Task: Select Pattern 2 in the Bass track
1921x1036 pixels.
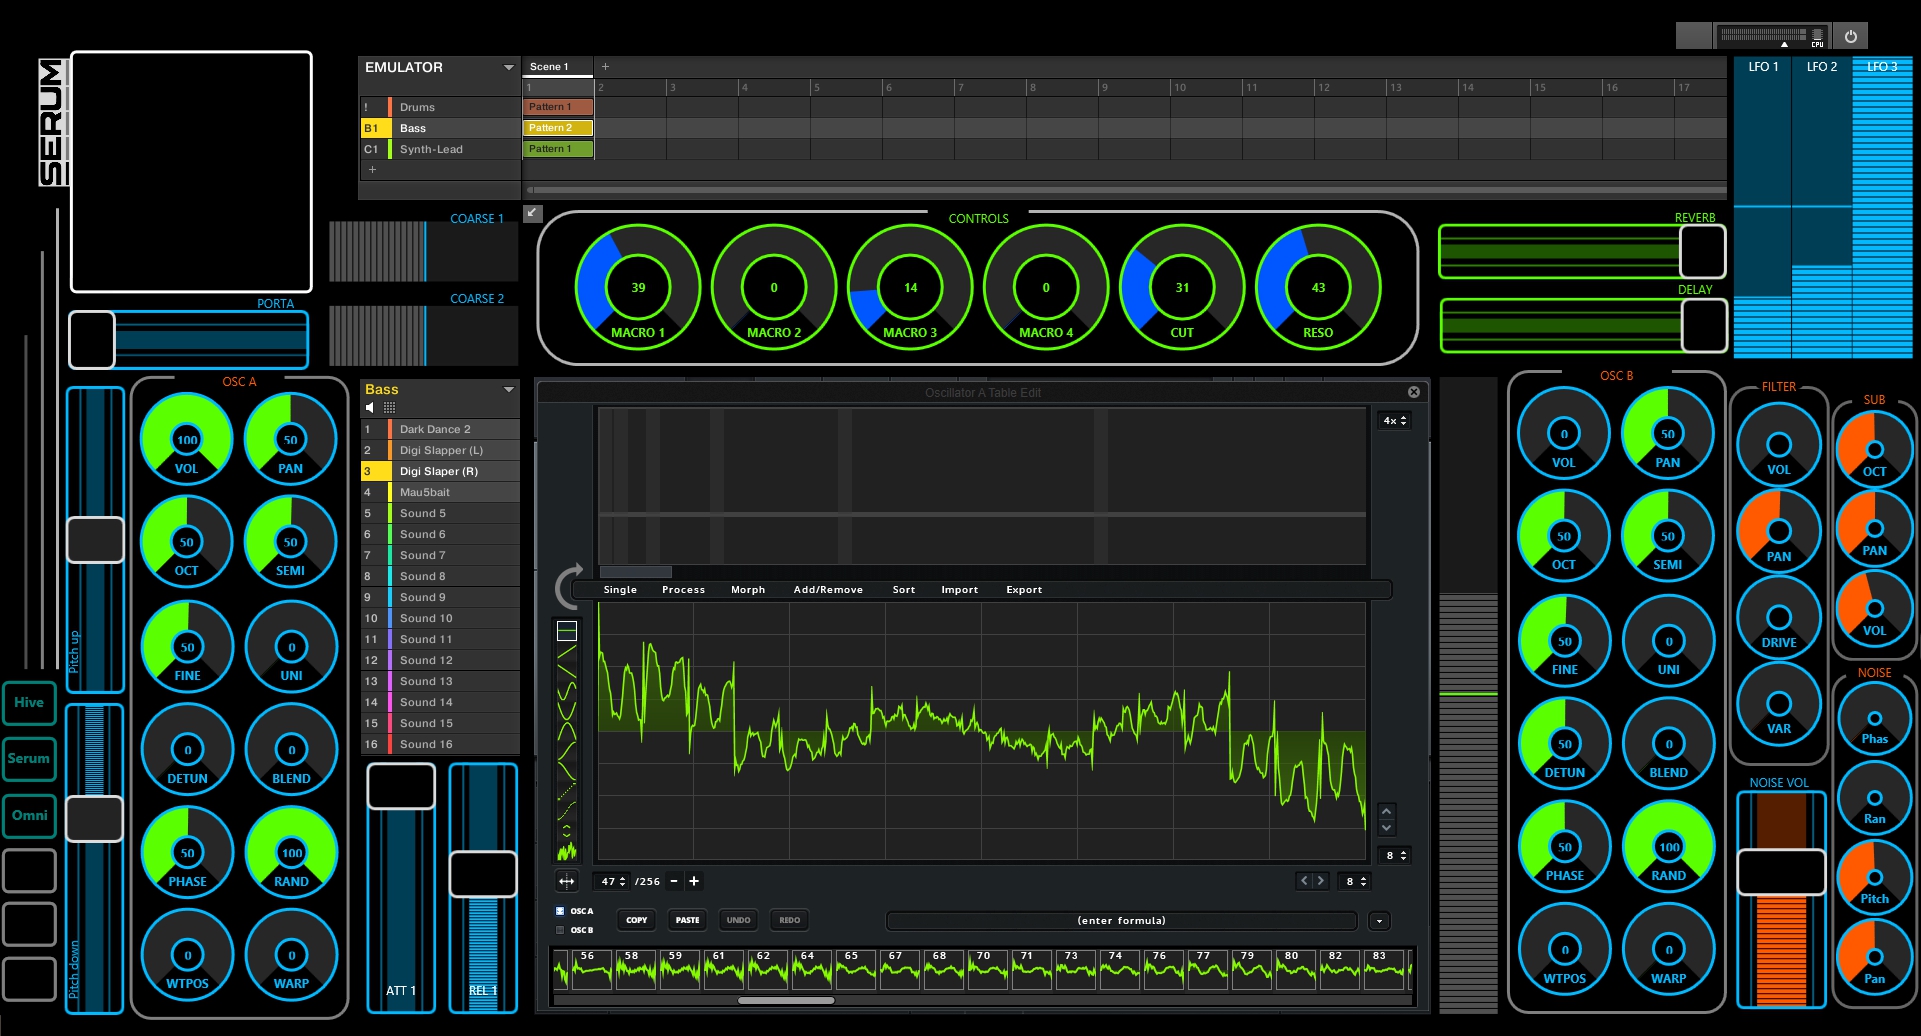Action: [557, 128]
